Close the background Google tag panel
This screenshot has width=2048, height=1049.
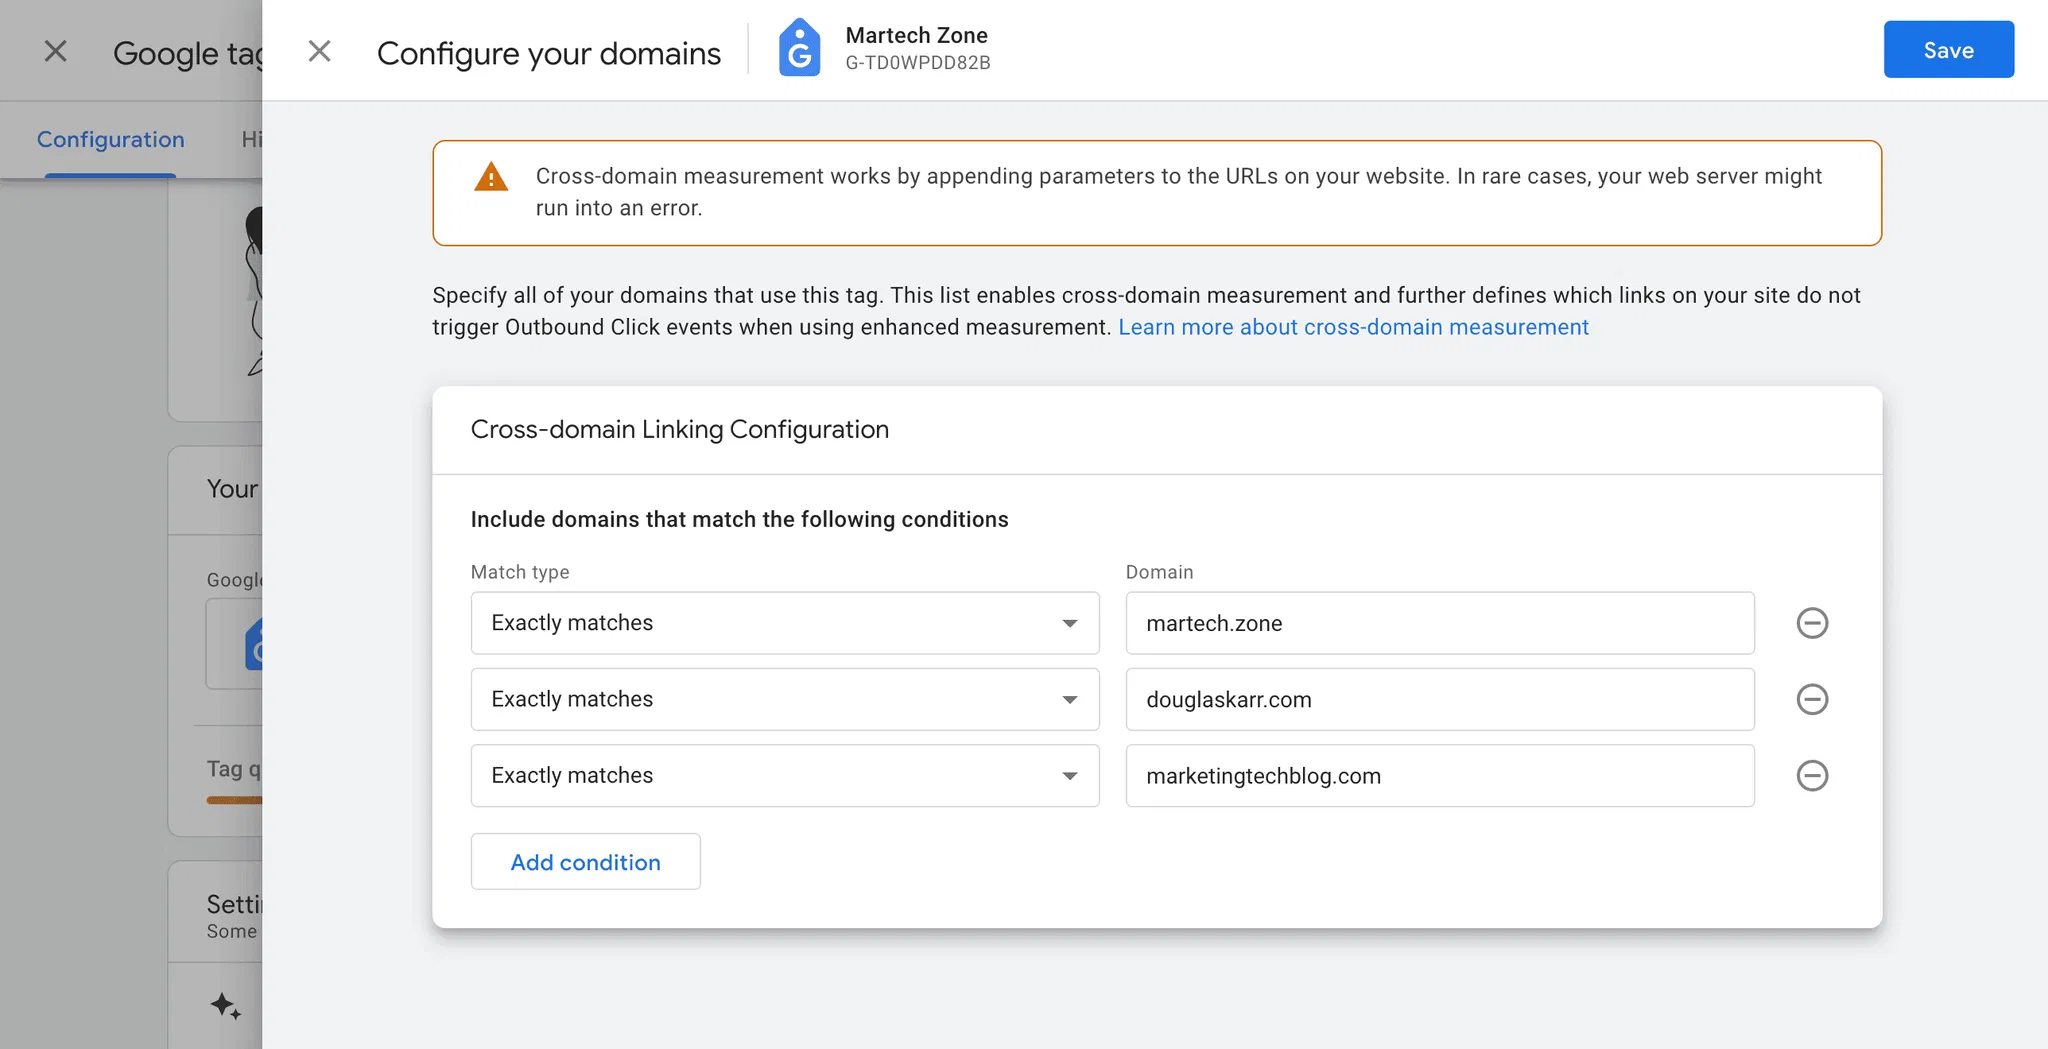coord(56,51)
